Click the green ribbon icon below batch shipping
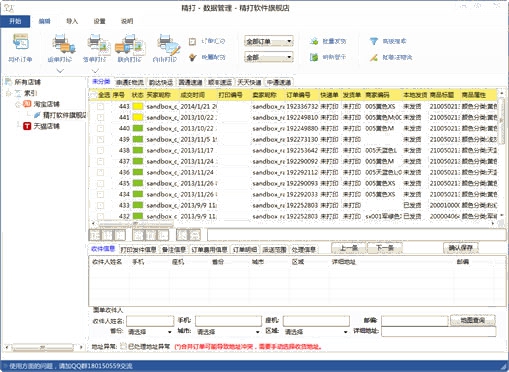The image size is (509, 372). tap(314, 57)
